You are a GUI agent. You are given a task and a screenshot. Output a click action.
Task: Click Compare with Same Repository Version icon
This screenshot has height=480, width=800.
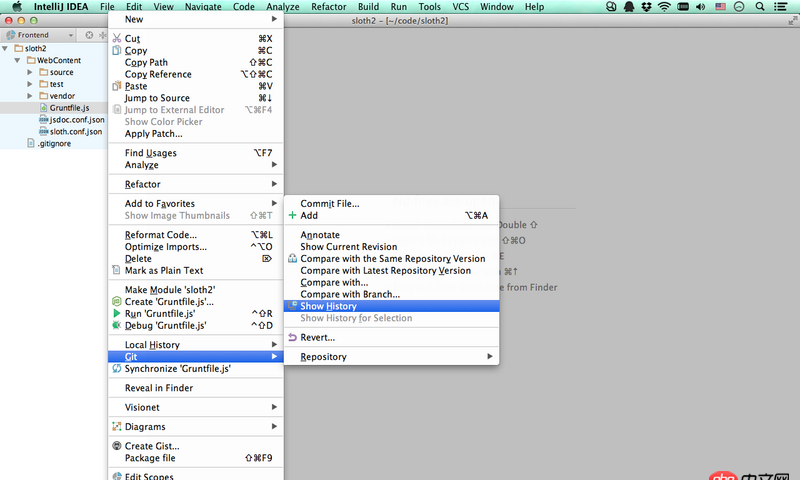[x=292, y=258]
